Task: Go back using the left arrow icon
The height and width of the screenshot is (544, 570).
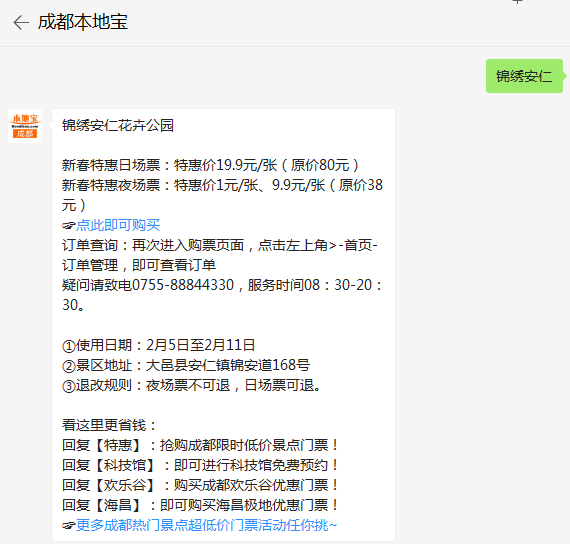Action: tap(21, 23)
